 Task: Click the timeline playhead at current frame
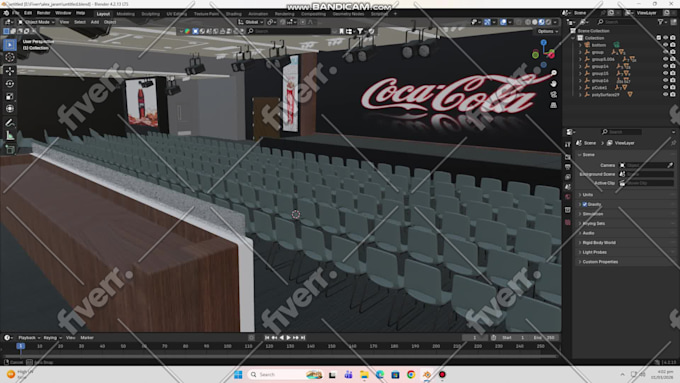(20, 346)
